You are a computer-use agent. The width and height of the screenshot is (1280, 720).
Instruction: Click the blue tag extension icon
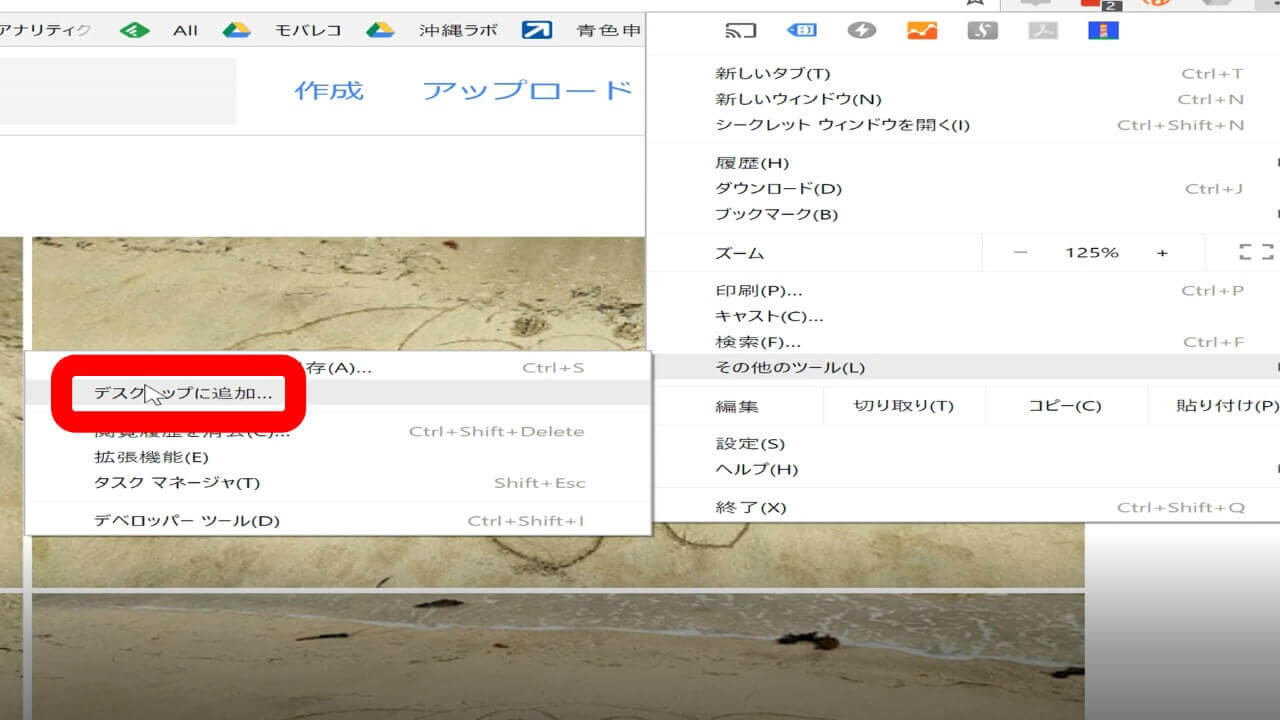(x=802, y=30)
